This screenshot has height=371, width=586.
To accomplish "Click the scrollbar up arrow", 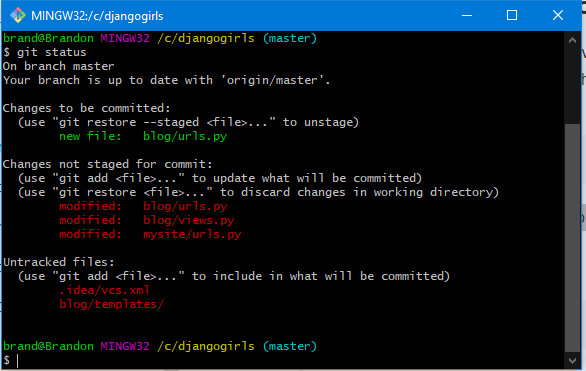I will pos(572,40).
